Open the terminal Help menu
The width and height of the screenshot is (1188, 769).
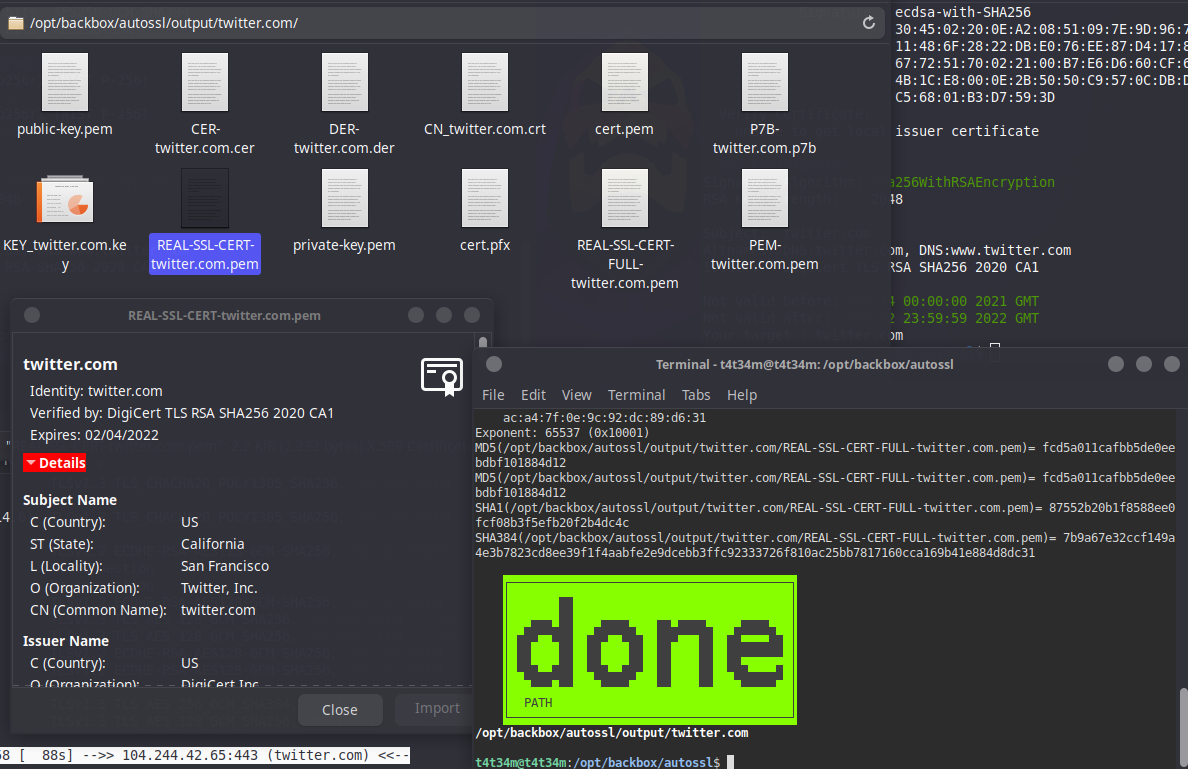pos(742,395)
